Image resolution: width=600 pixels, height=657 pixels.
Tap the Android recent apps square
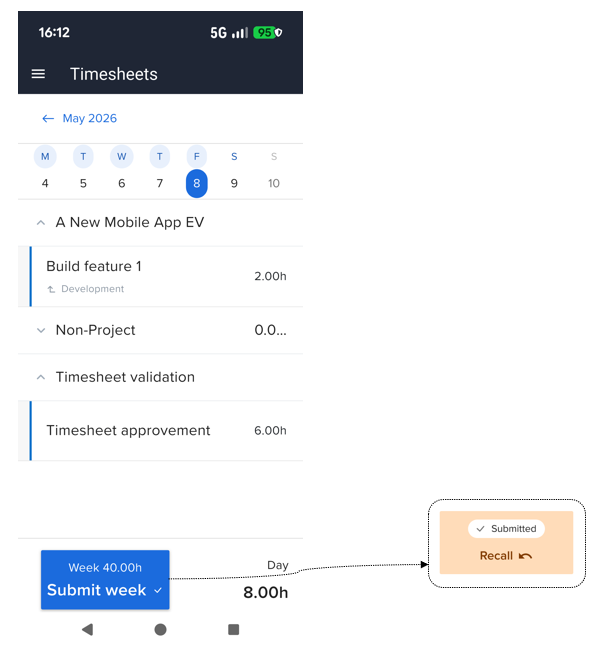pos(233,629)
